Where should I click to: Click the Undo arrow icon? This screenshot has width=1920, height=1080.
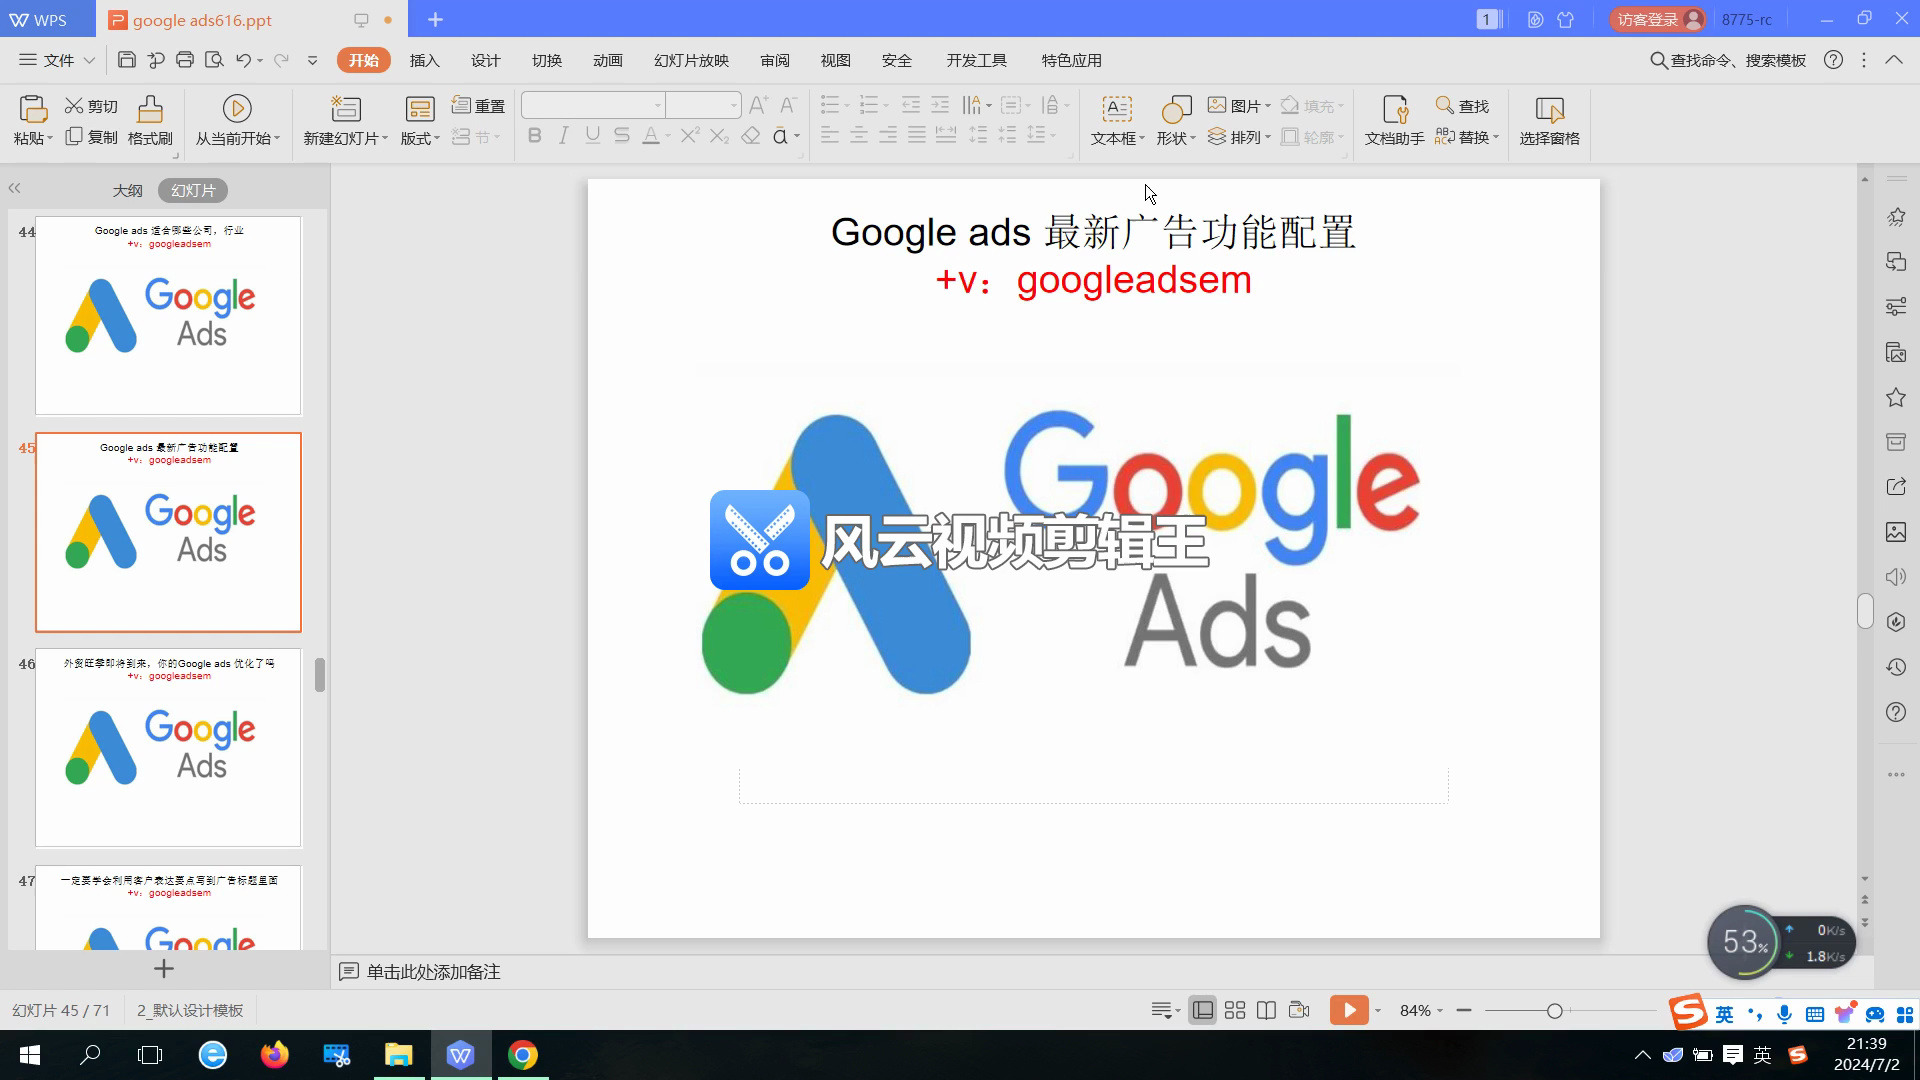[243, 60]
